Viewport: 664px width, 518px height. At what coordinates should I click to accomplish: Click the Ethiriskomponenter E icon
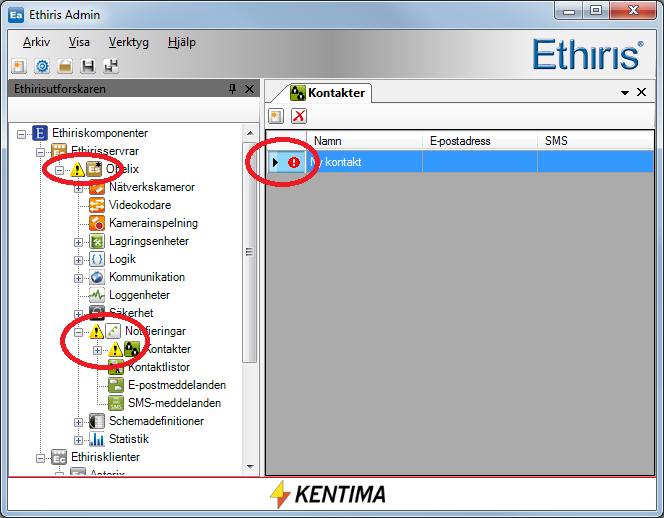pos(40,133)
